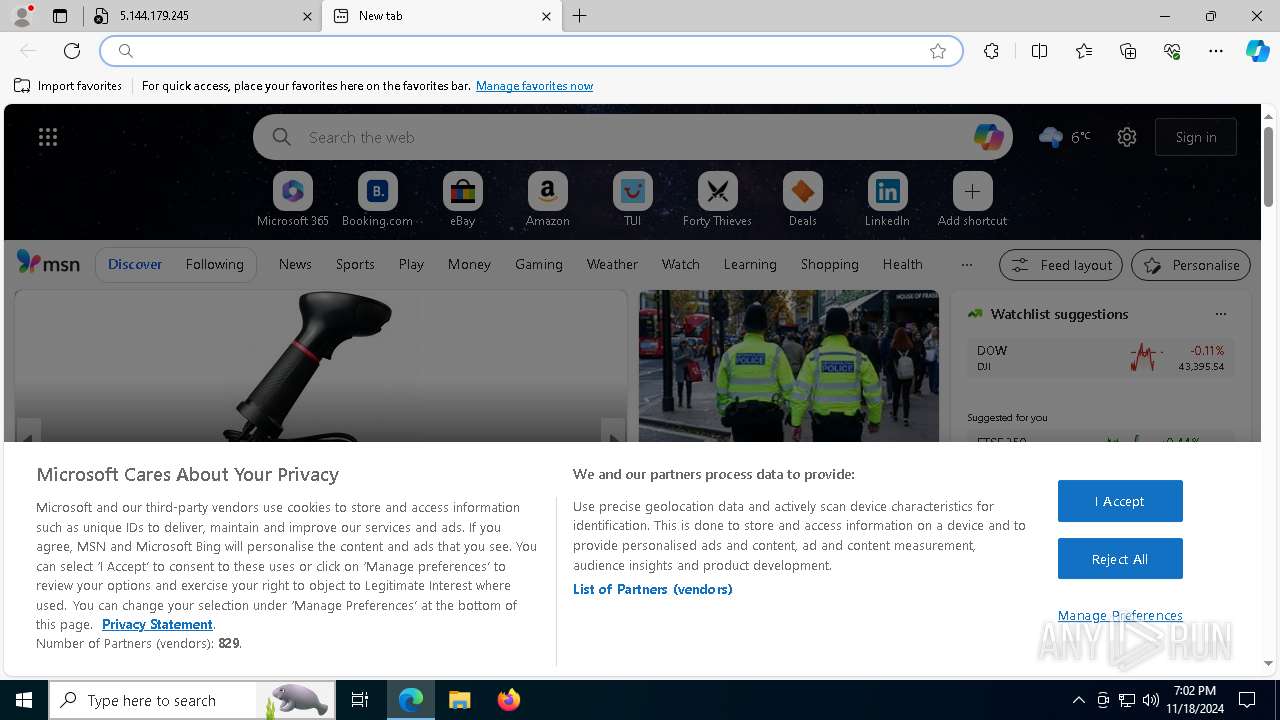
Task: Open the eBay shortcut
Action: point(462,200)
